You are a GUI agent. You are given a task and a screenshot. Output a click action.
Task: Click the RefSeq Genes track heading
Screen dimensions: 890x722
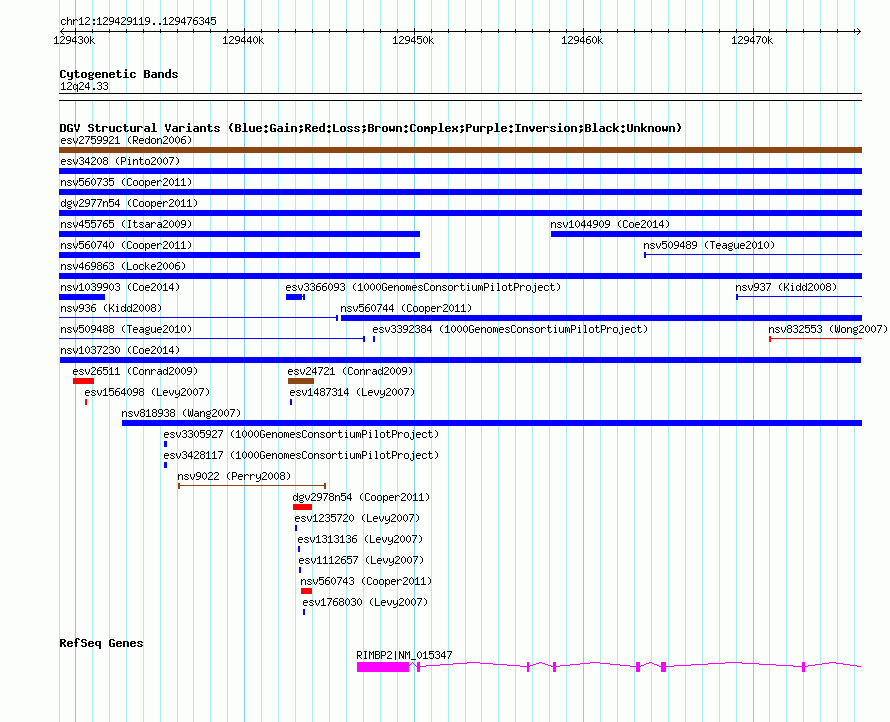pyautogui.click(x=101, y=643)
